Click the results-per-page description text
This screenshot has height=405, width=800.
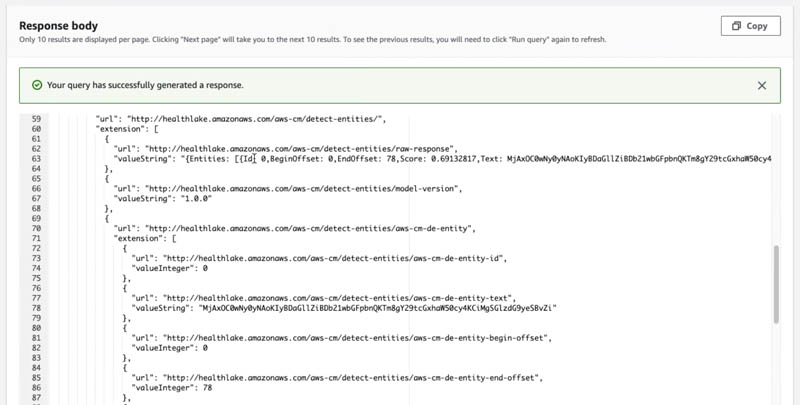(x=312, y=39)
